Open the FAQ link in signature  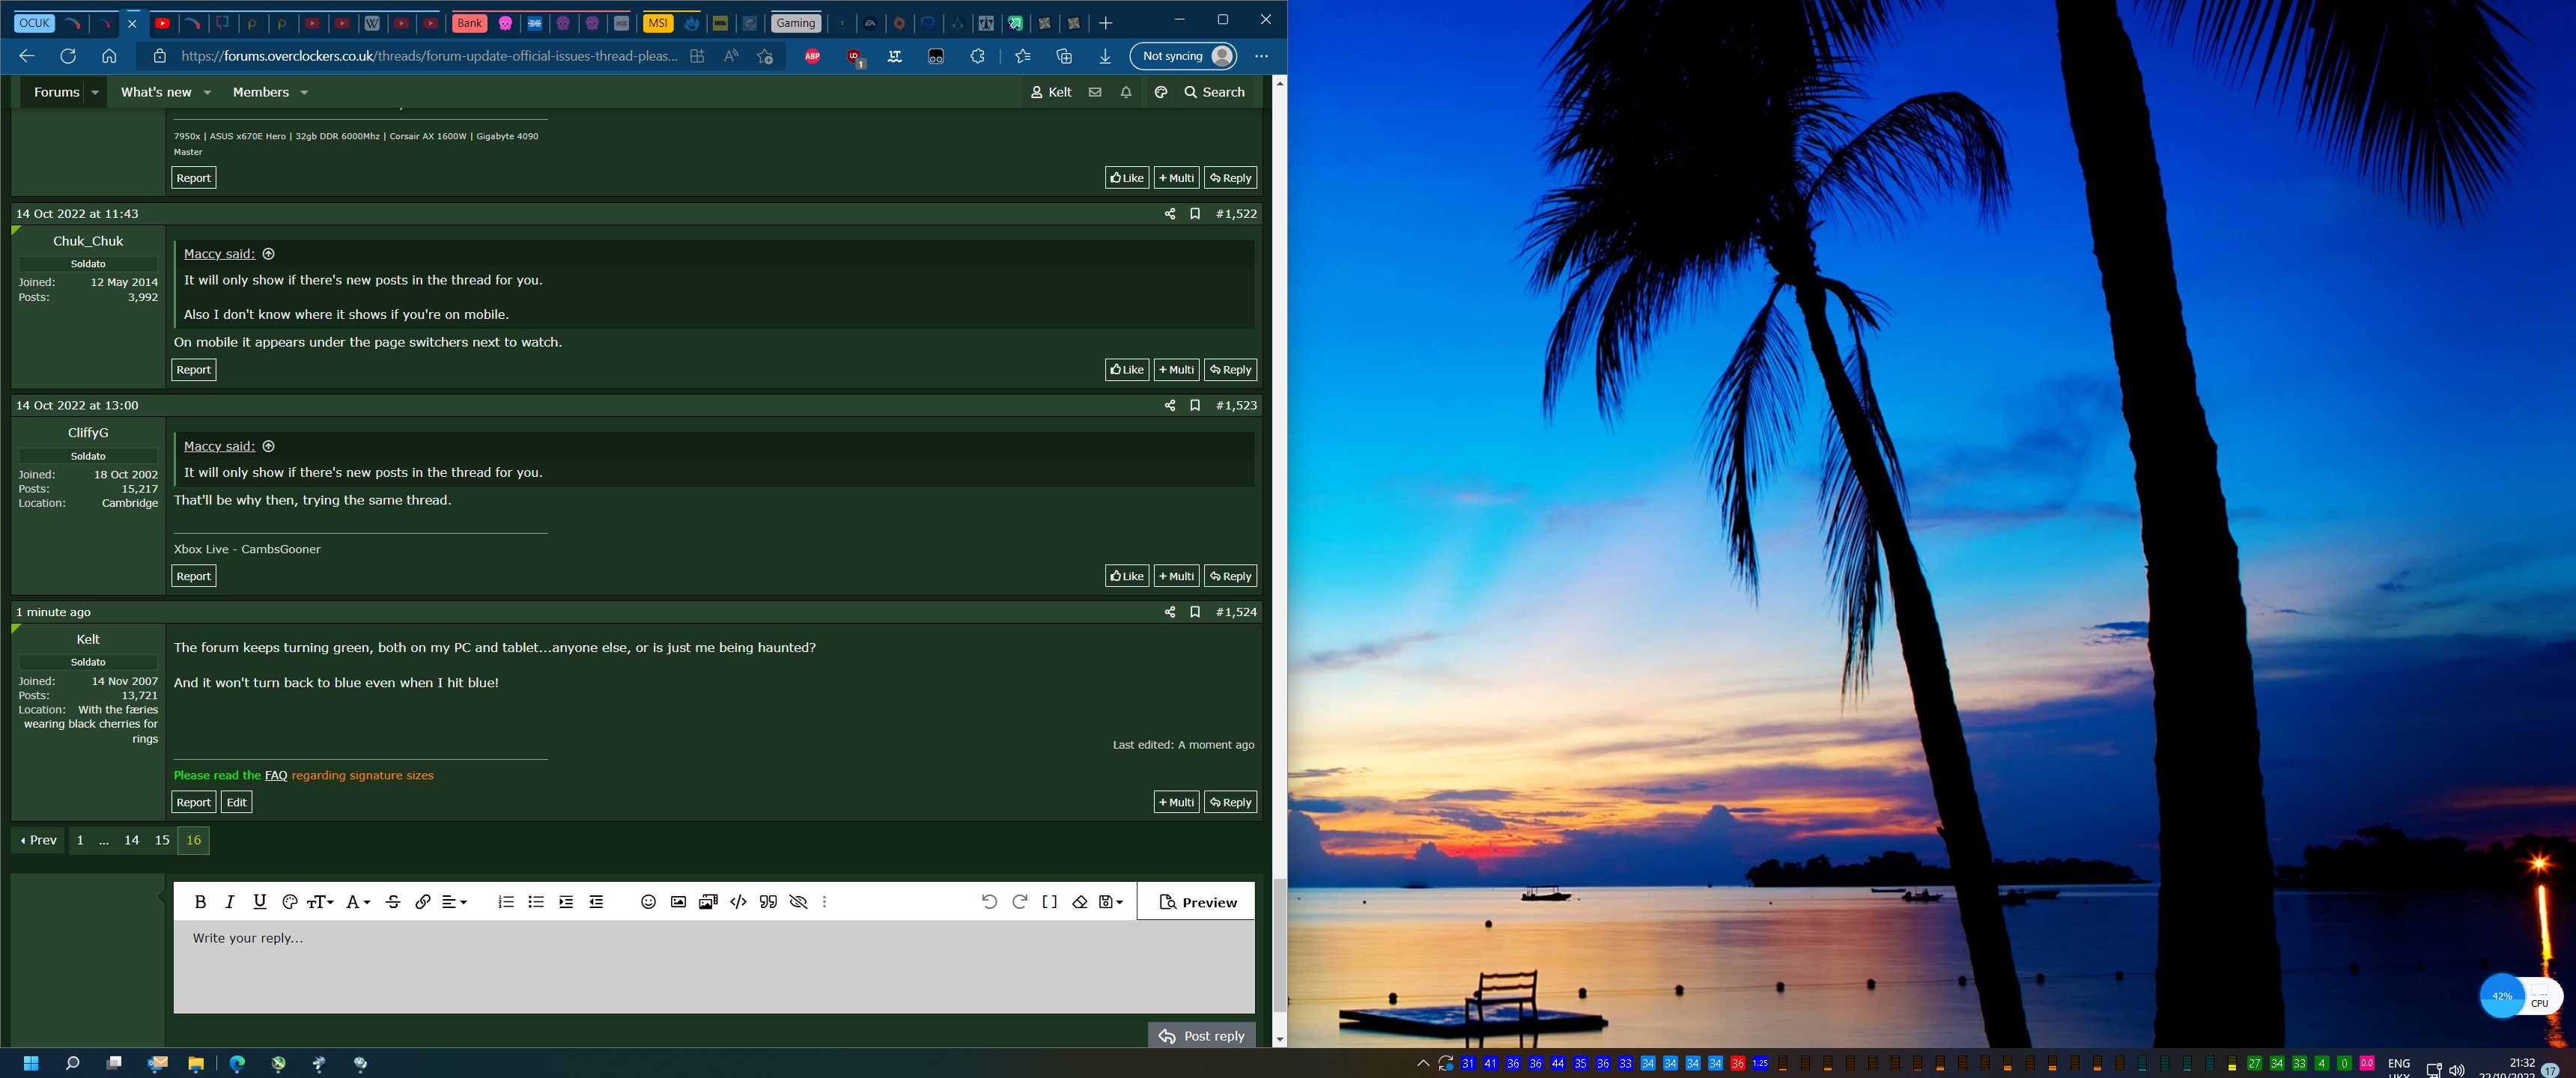(x=275, y=776)
